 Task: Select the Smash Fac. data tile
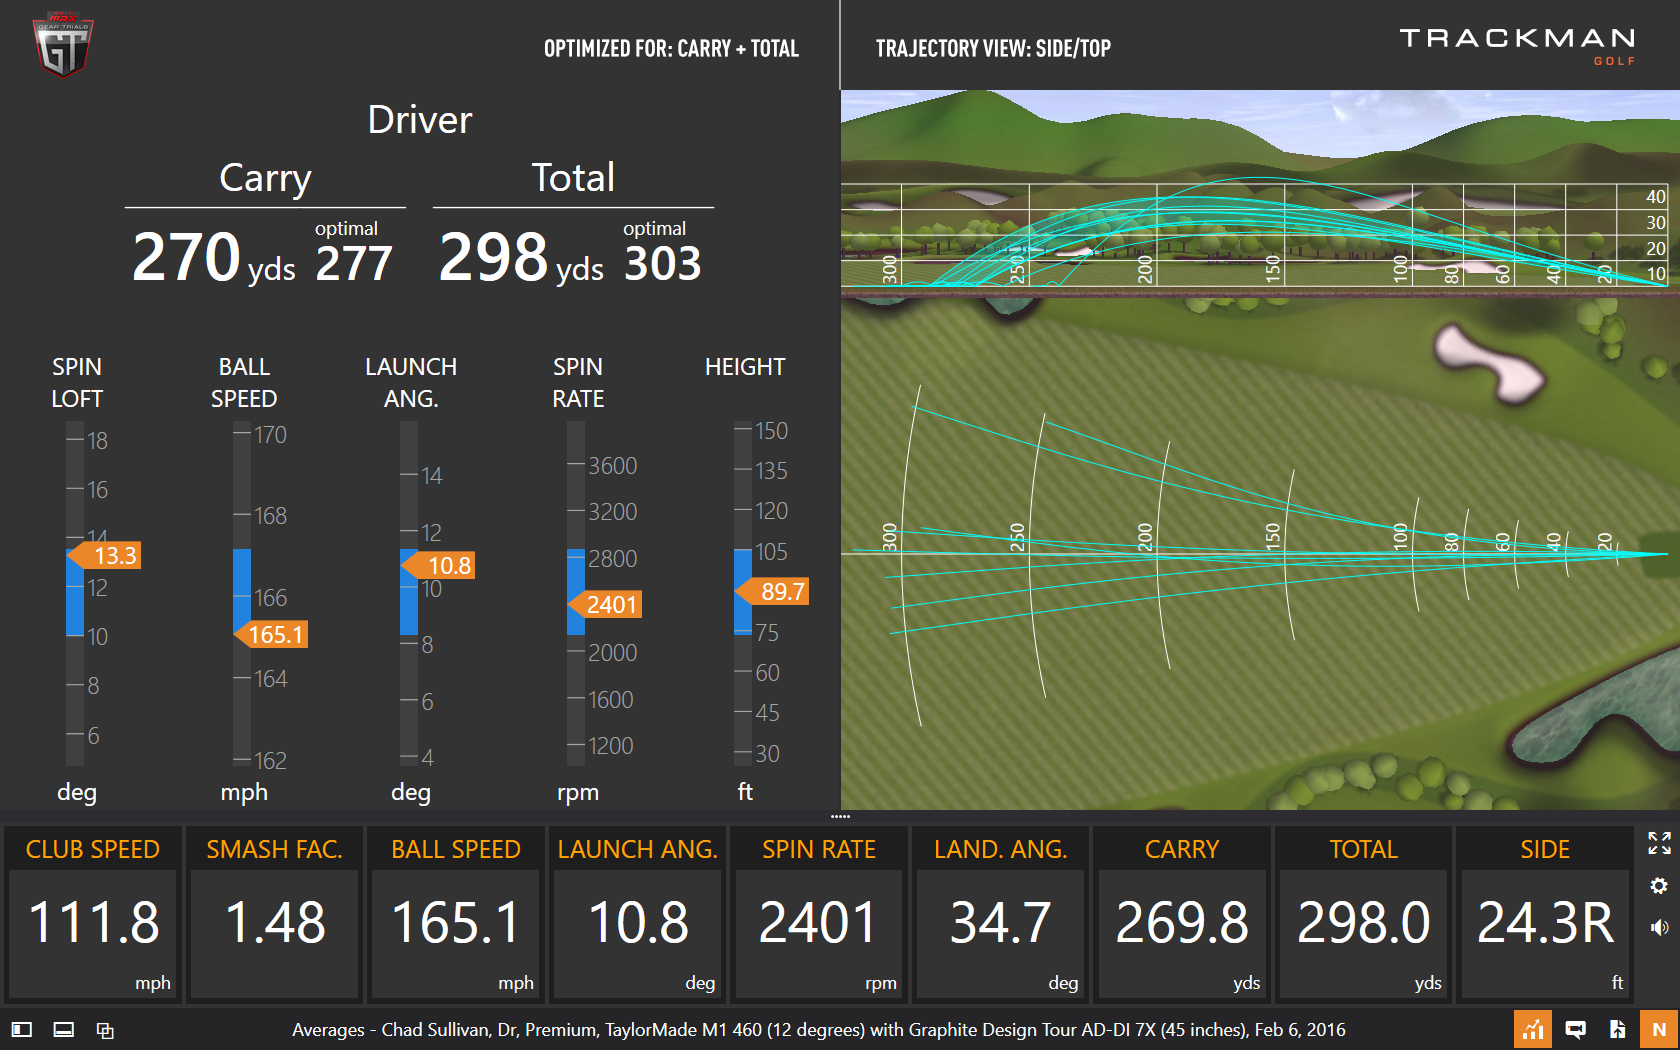[274, 913]
